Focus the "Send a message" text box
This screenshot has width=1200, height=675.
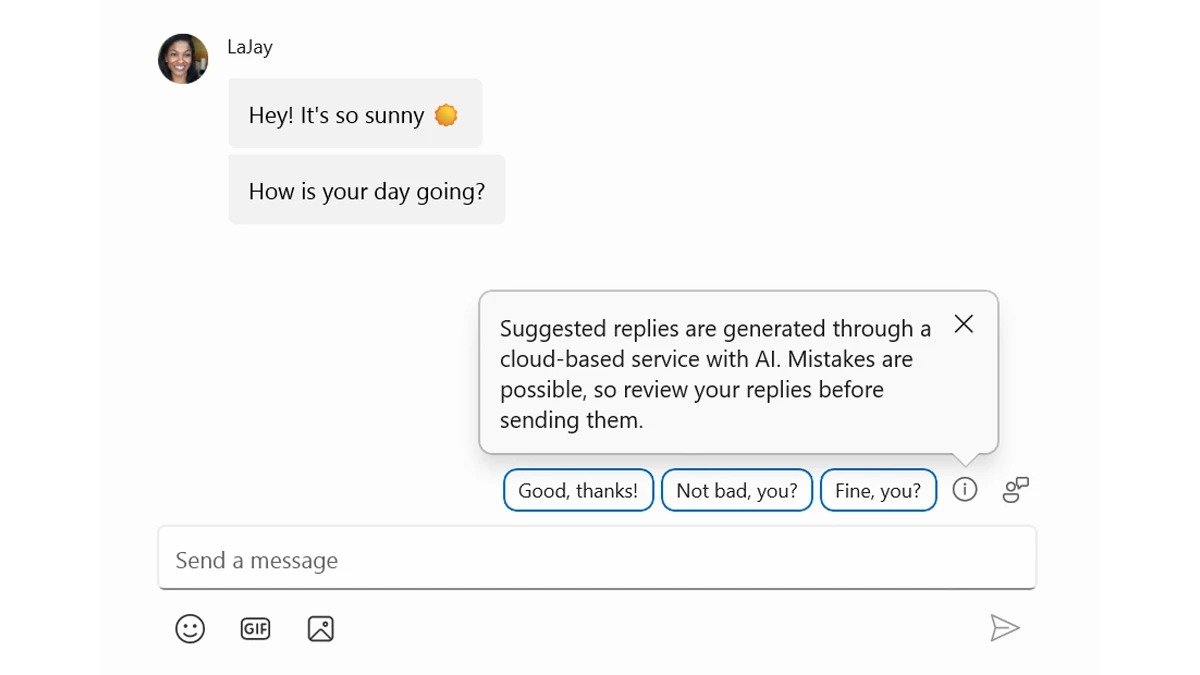(x=596, y=560)
